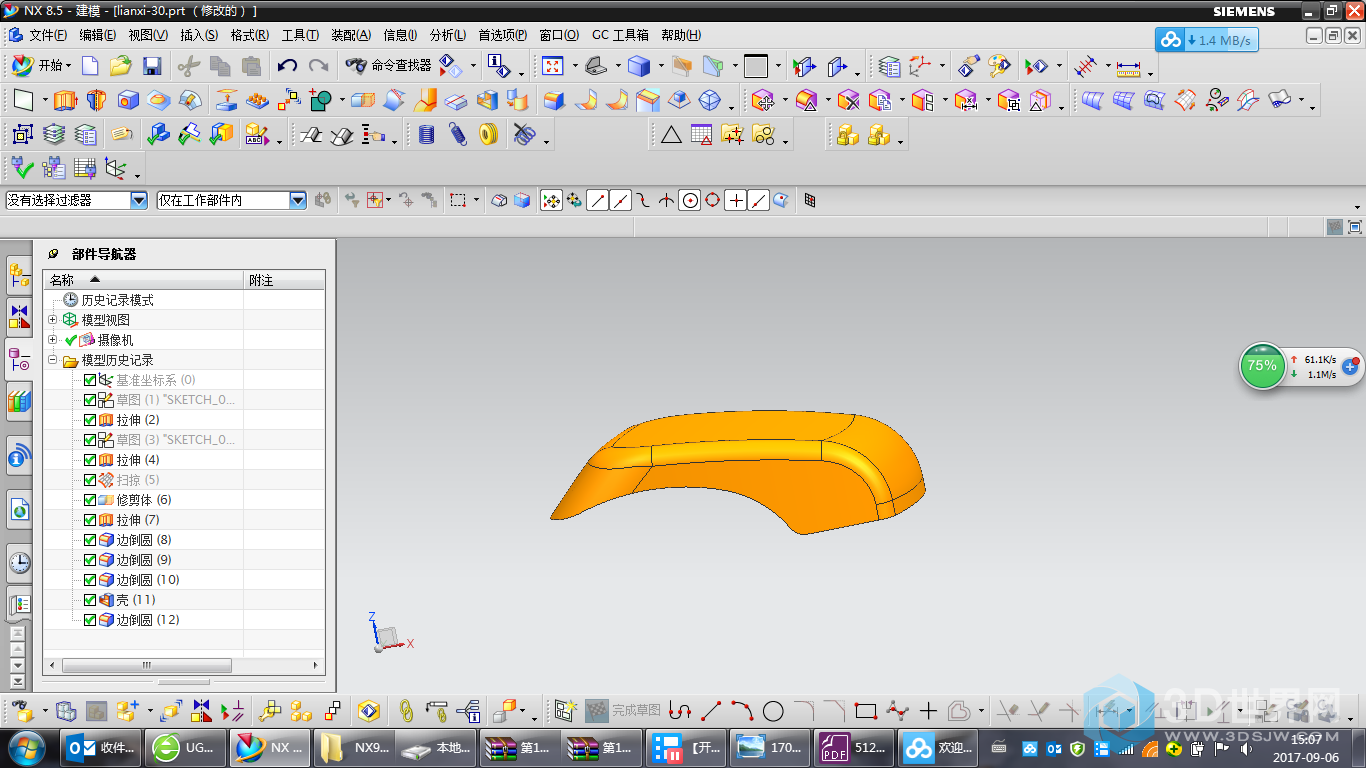This screenshot has width=1366, height=768.
Task: Open the GC 工具箱 menu
Action: pos(620,35)
